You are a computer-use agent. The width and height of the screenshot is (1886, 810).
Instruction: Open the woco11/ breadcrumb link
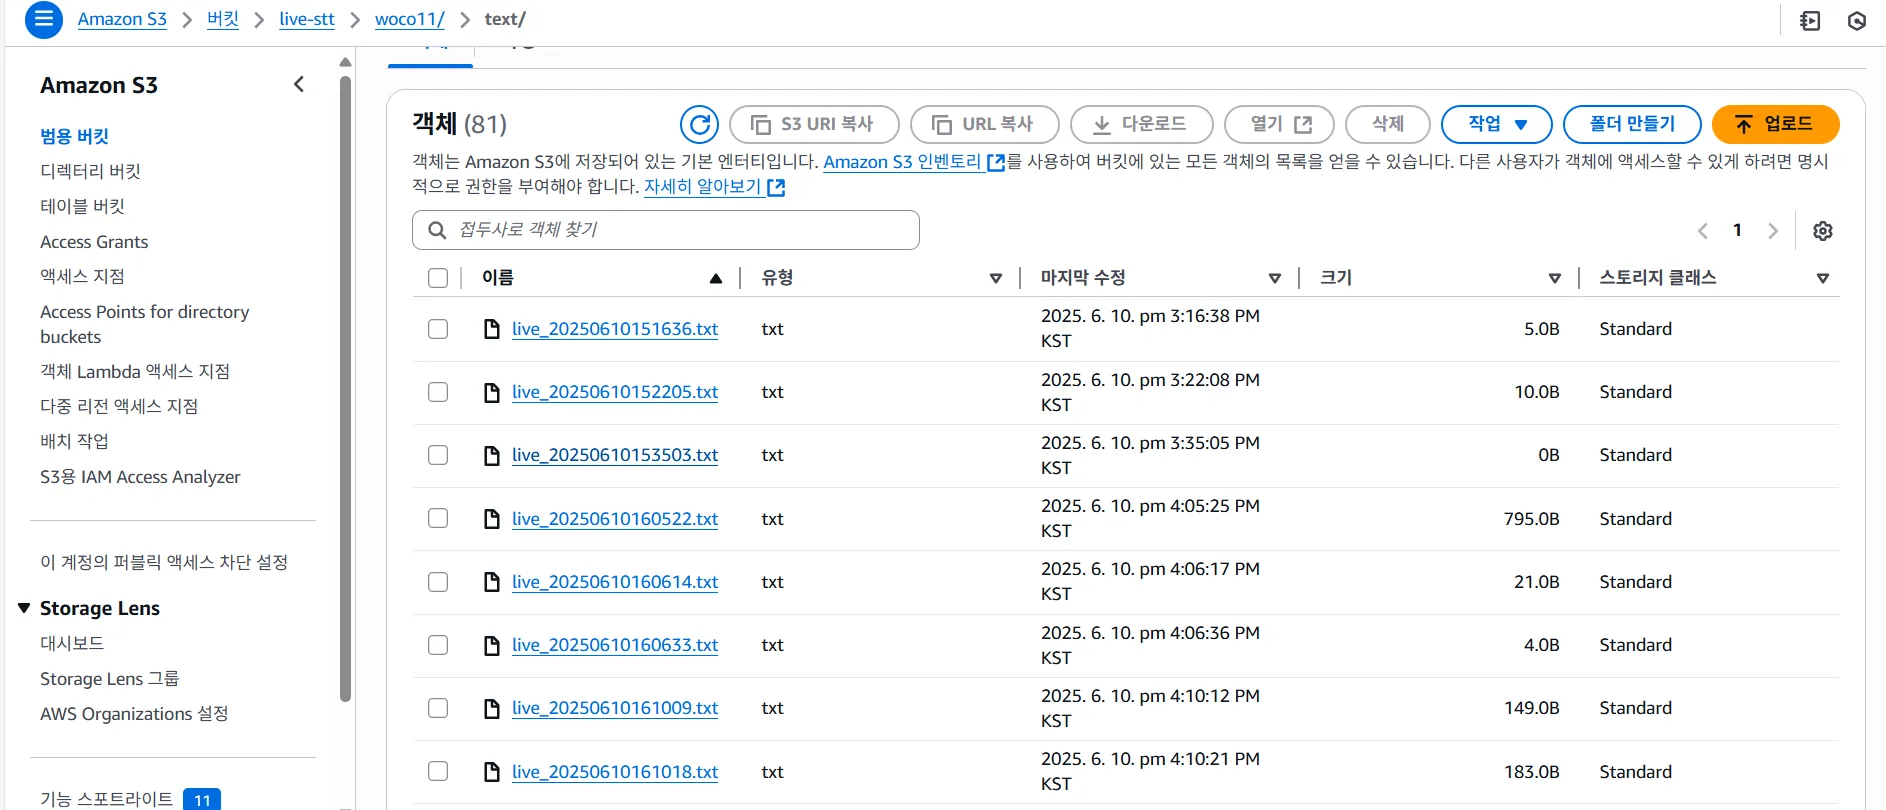click(409, 19)
